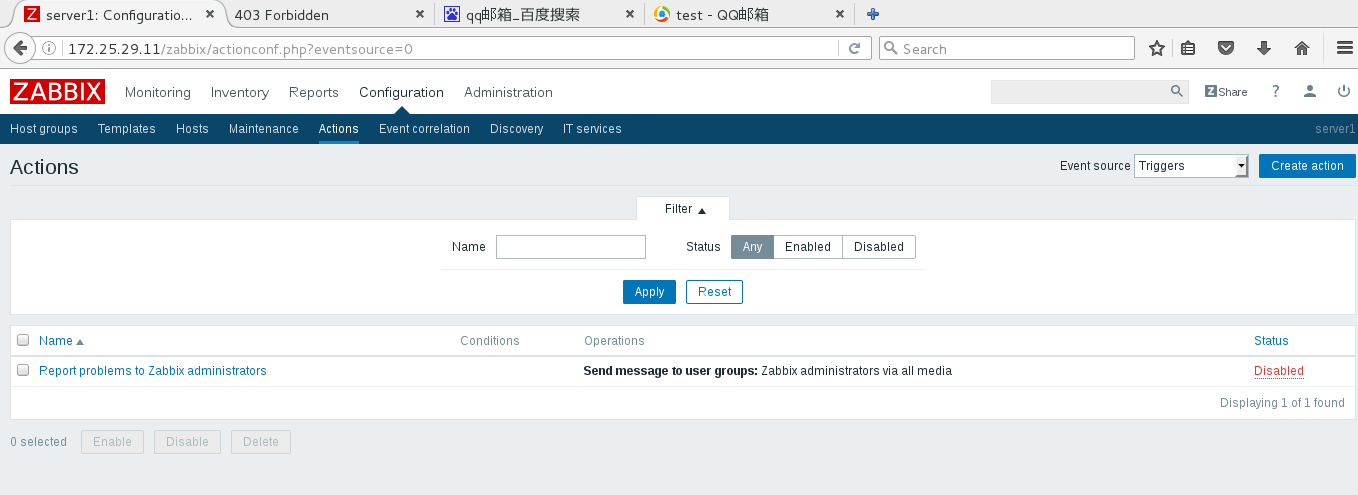Screen dimensions: 1358x495
Task: Click the site information icon in address bar
Action: pyautogui.click(x=50, y=48)
